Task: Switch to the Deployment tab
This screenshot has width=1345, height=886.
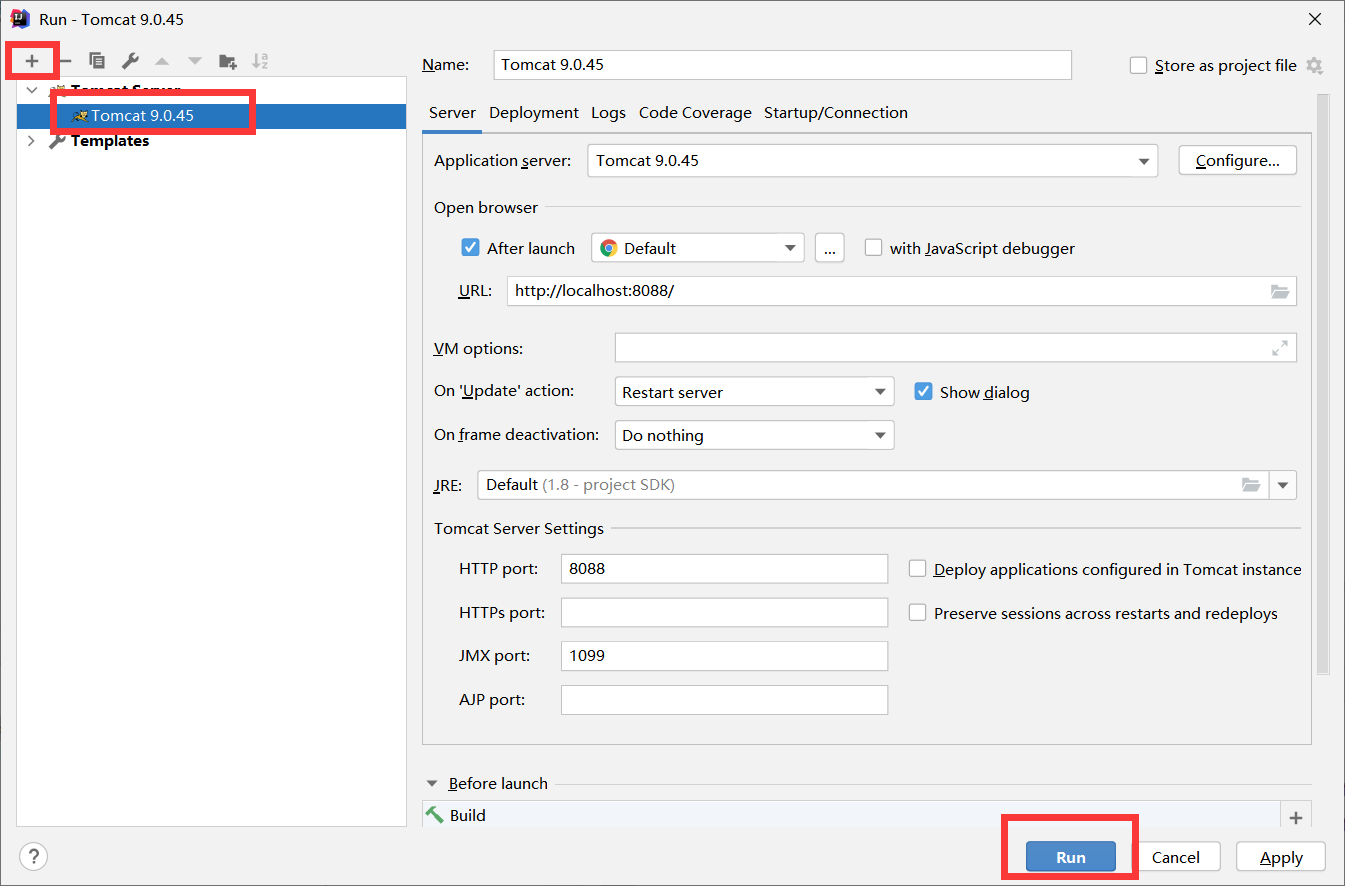Action: point(534,113)
